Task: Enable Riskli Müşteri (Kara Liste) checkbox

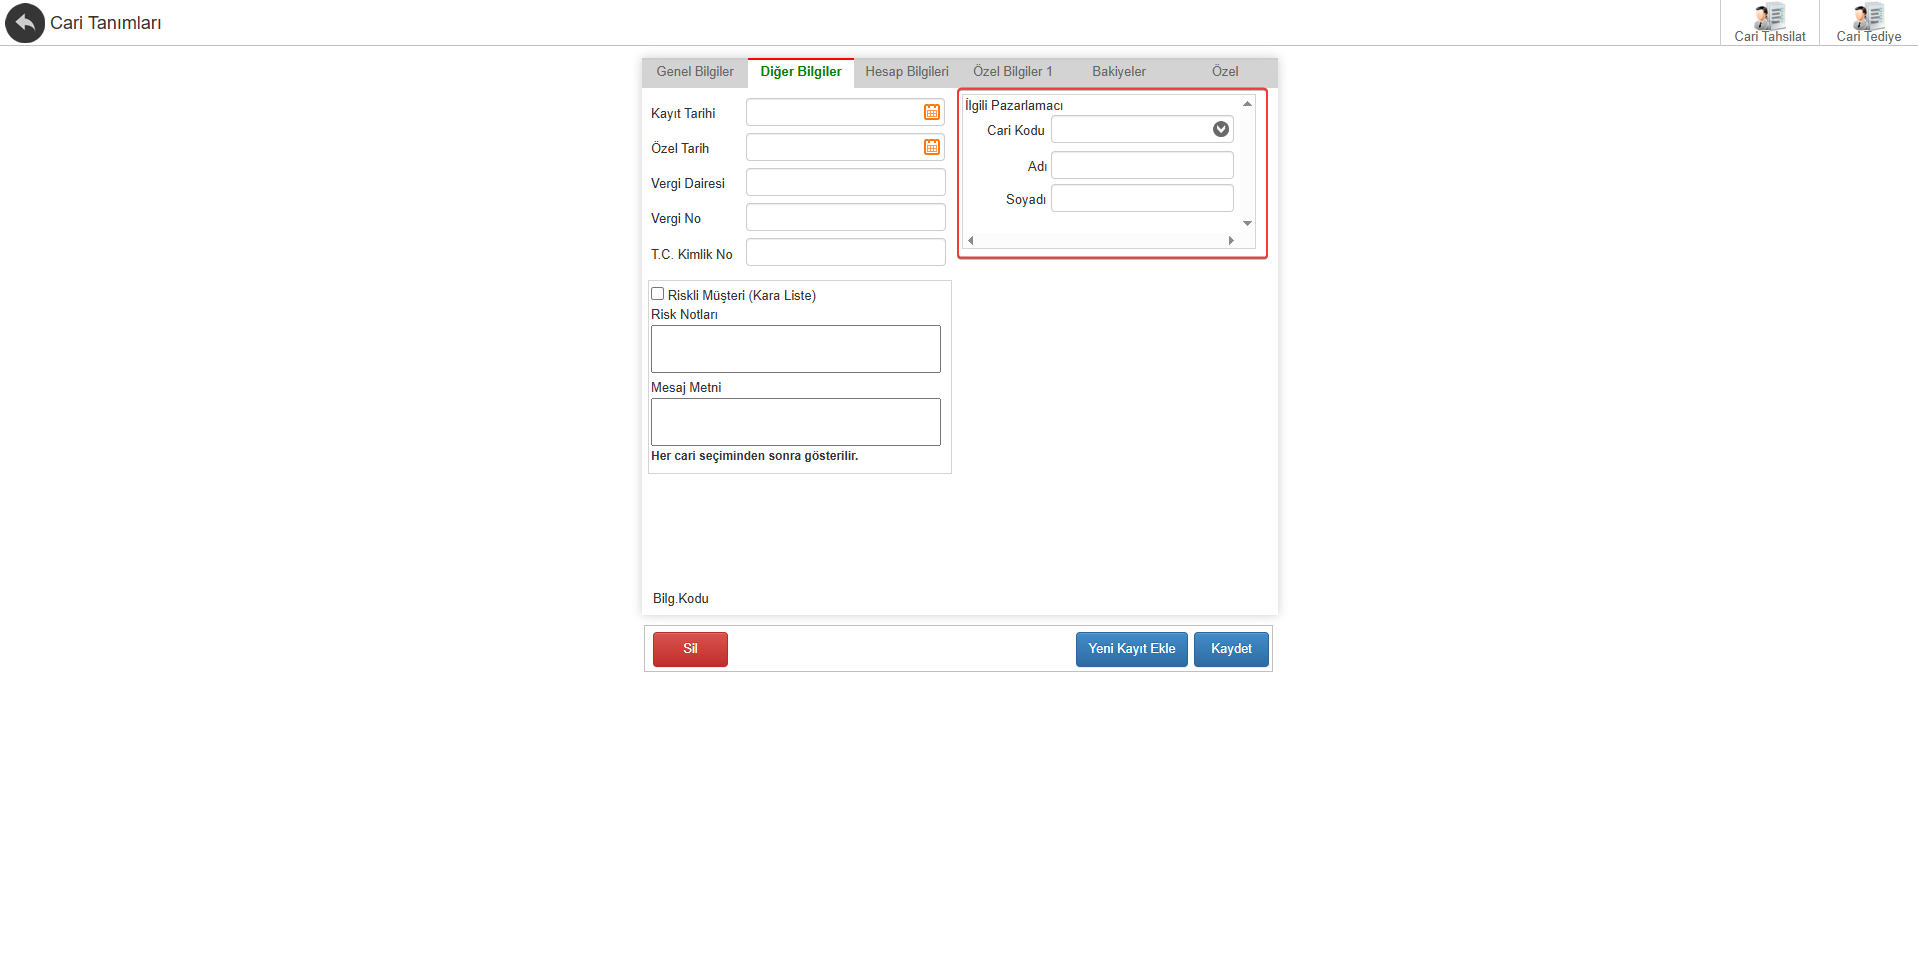Action: pyautogui.click(x=658, y=294)
